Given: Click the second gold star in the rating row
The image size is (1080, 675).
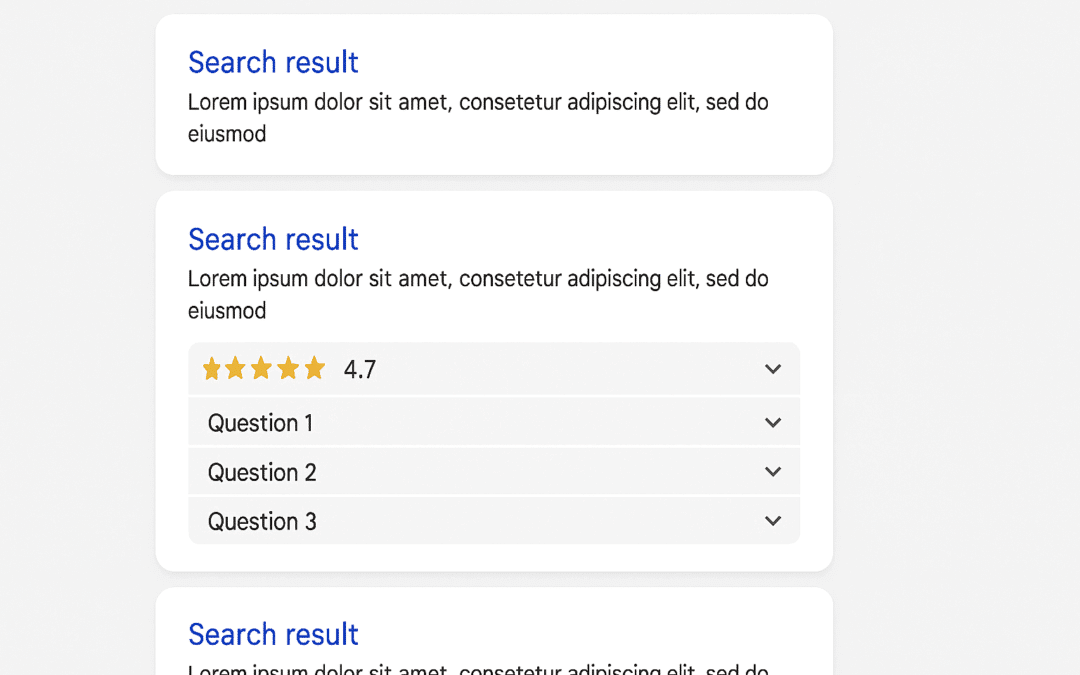Looking at the screenshot, I should (236, 369).
